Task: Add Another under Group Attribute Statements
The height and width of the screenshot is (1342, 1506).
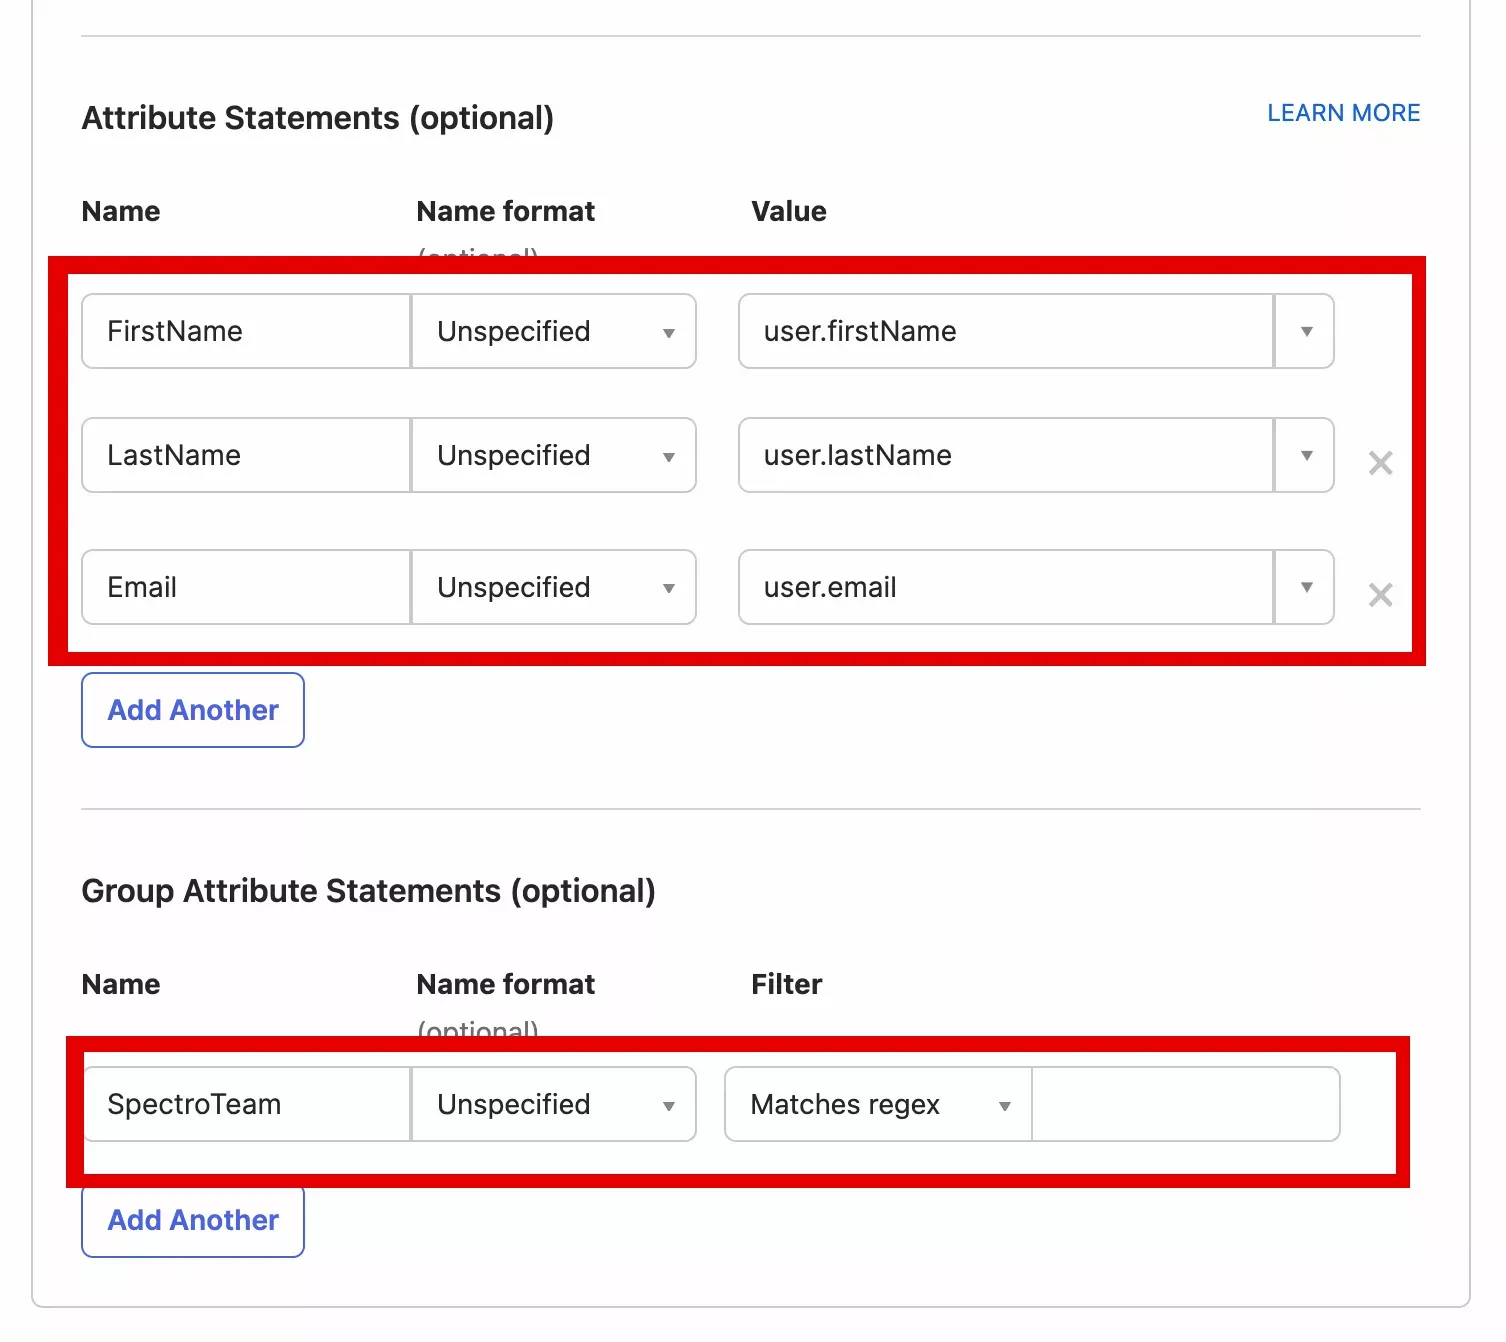Action: (193, 1220)
